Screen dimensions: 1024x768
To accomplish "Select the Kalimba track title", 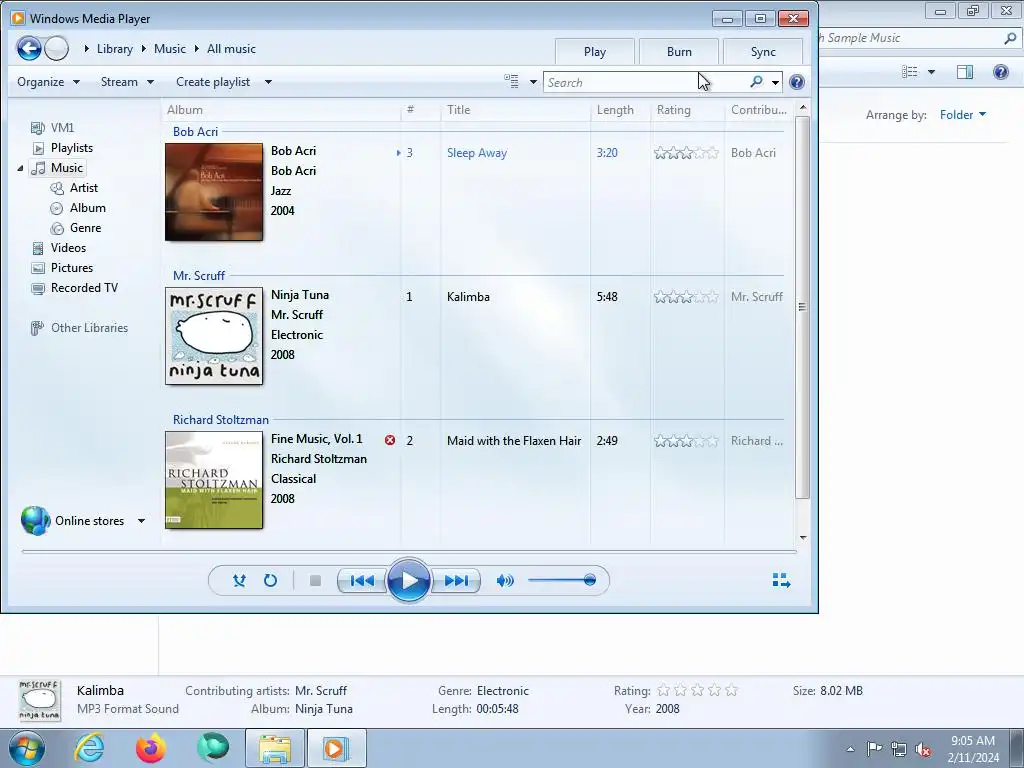I will pos(468,296).
